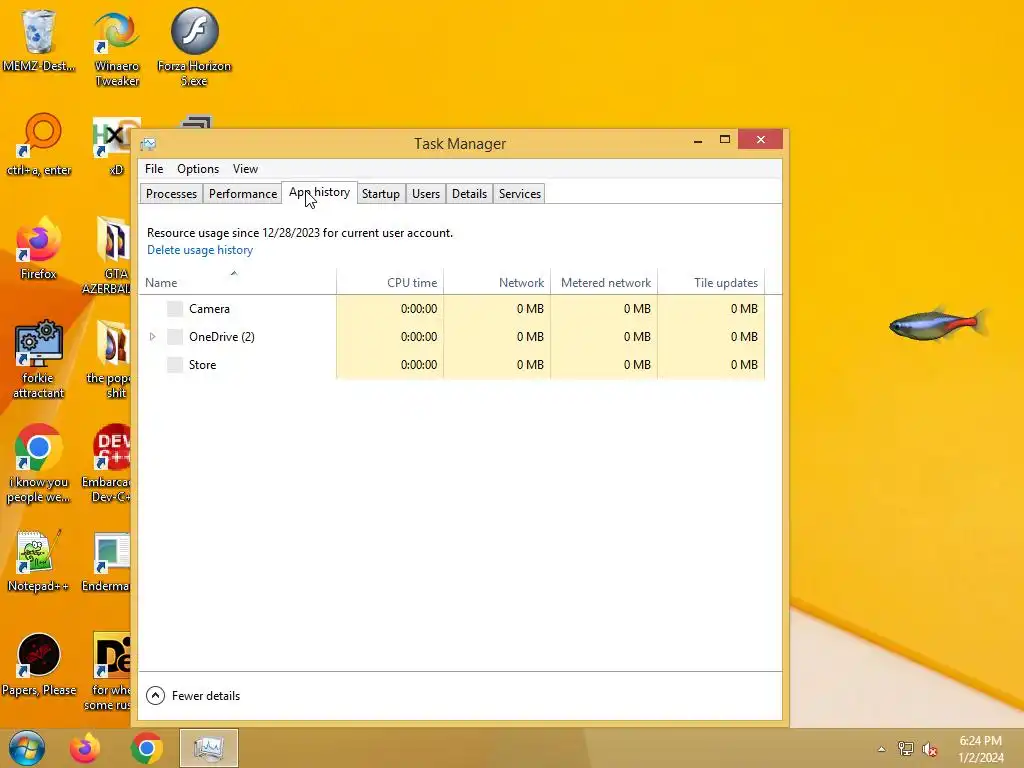Open the View menu

click(246, 169)
